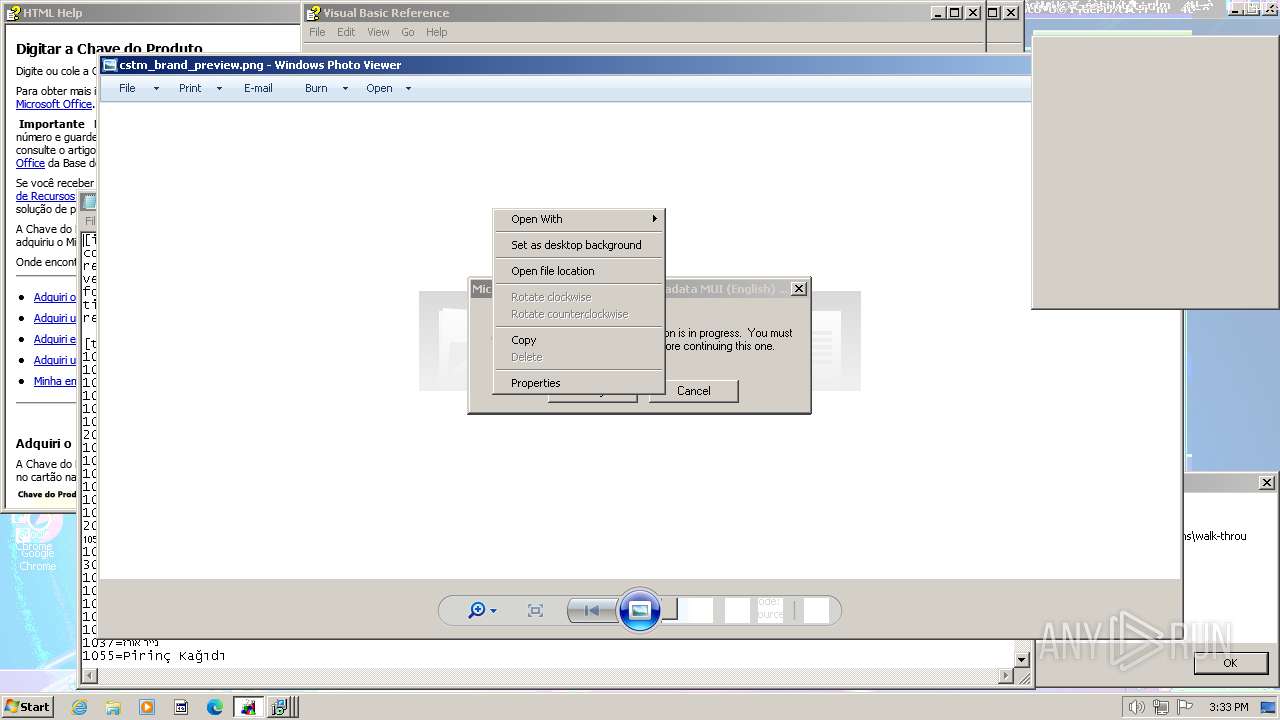
Task: Open the taskbar icon between Media Player and Edge
Action: point(181,707)
